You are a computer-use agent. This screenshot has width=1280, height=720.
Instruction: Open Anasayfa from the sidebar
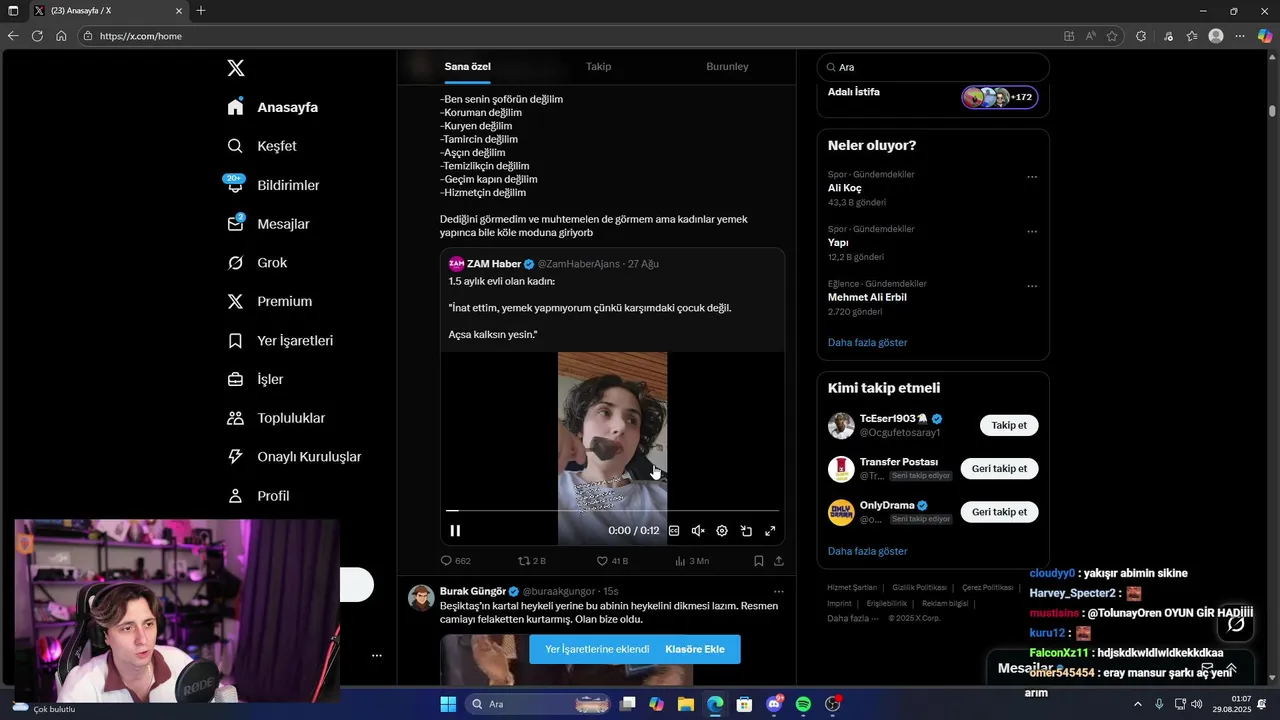coord(272,107)
